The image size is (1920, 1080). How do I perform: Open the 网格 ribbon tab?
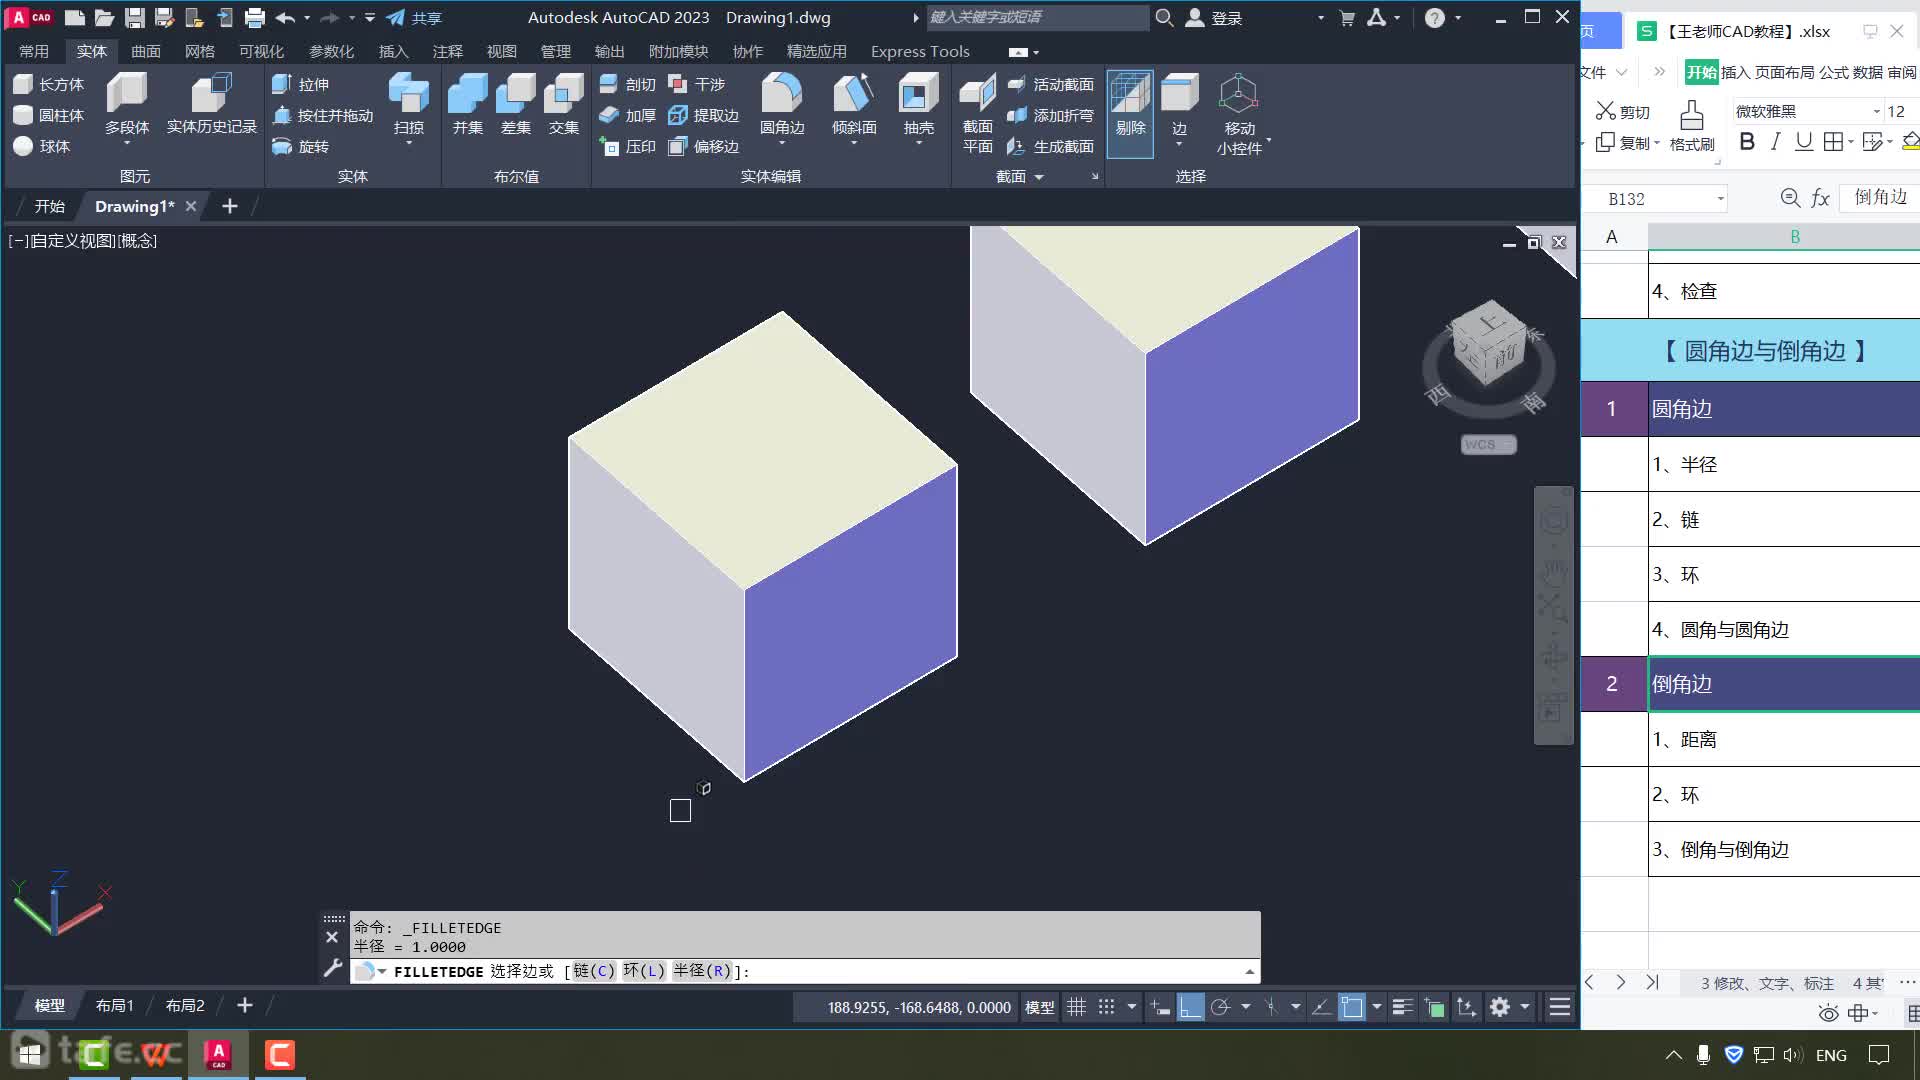tap(200, 51)
